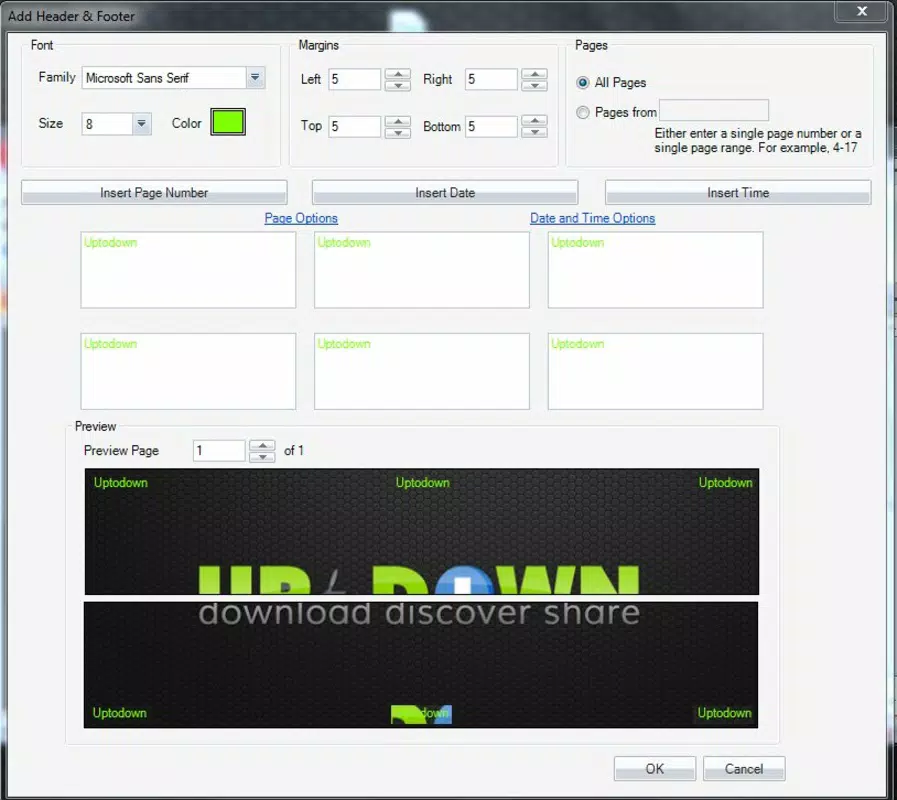The width and height of the screenshot is (897, 800).
Task: Increase the Right margin with up arrow
Action: (534, 74)
